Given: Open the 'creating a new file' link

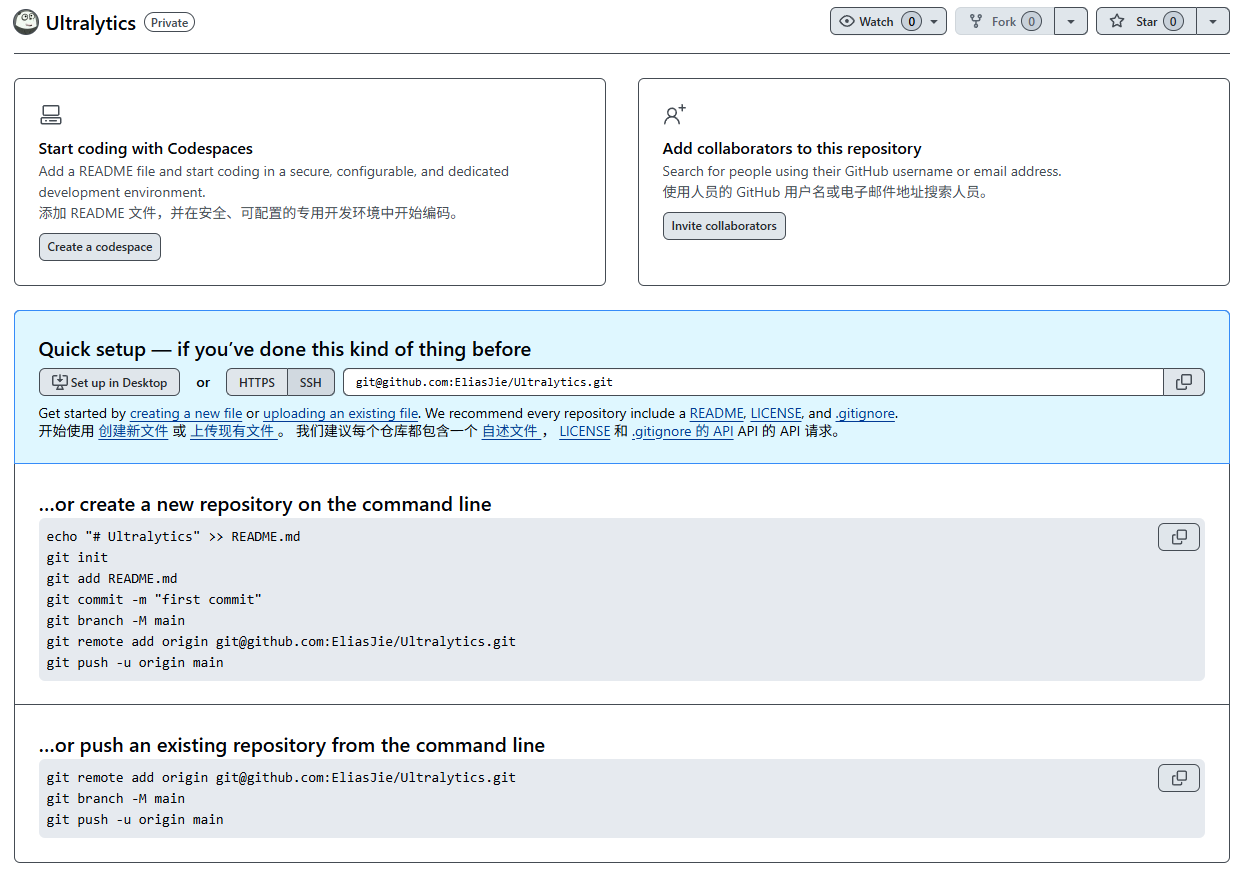Looking at the screenshot, I should click(186, 413).
